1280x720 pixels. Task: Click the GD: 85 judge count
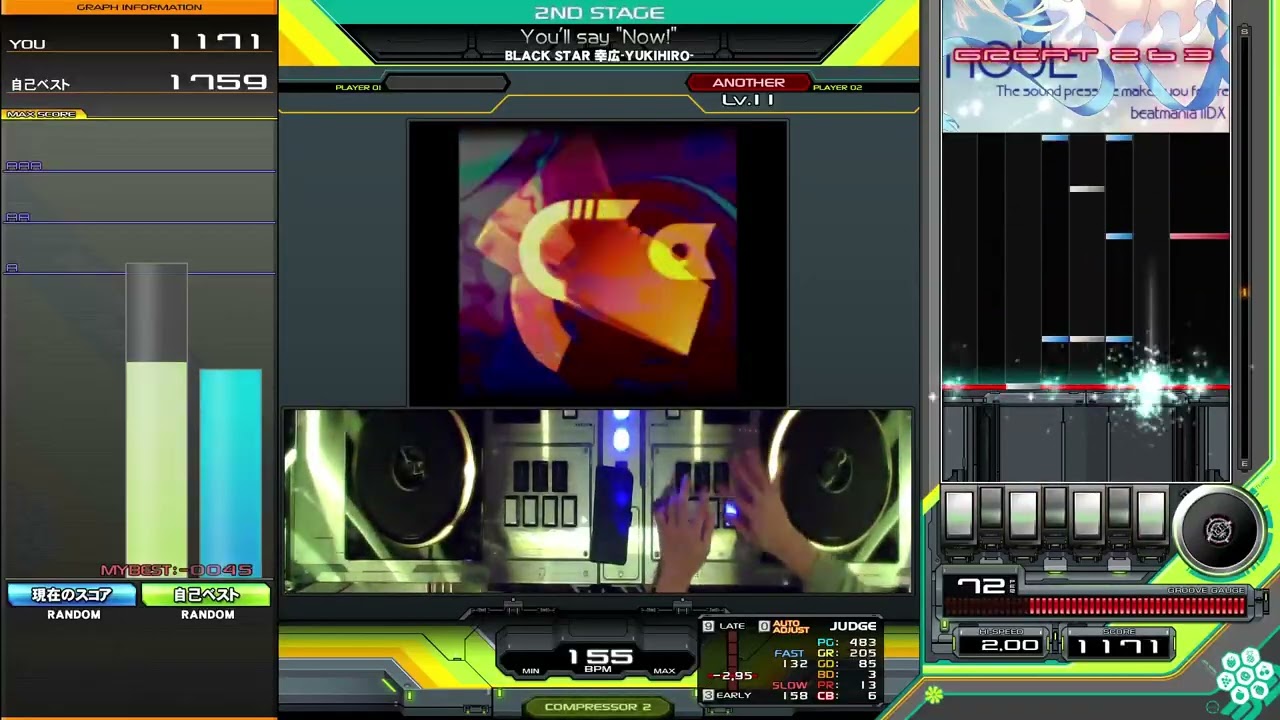846,664
